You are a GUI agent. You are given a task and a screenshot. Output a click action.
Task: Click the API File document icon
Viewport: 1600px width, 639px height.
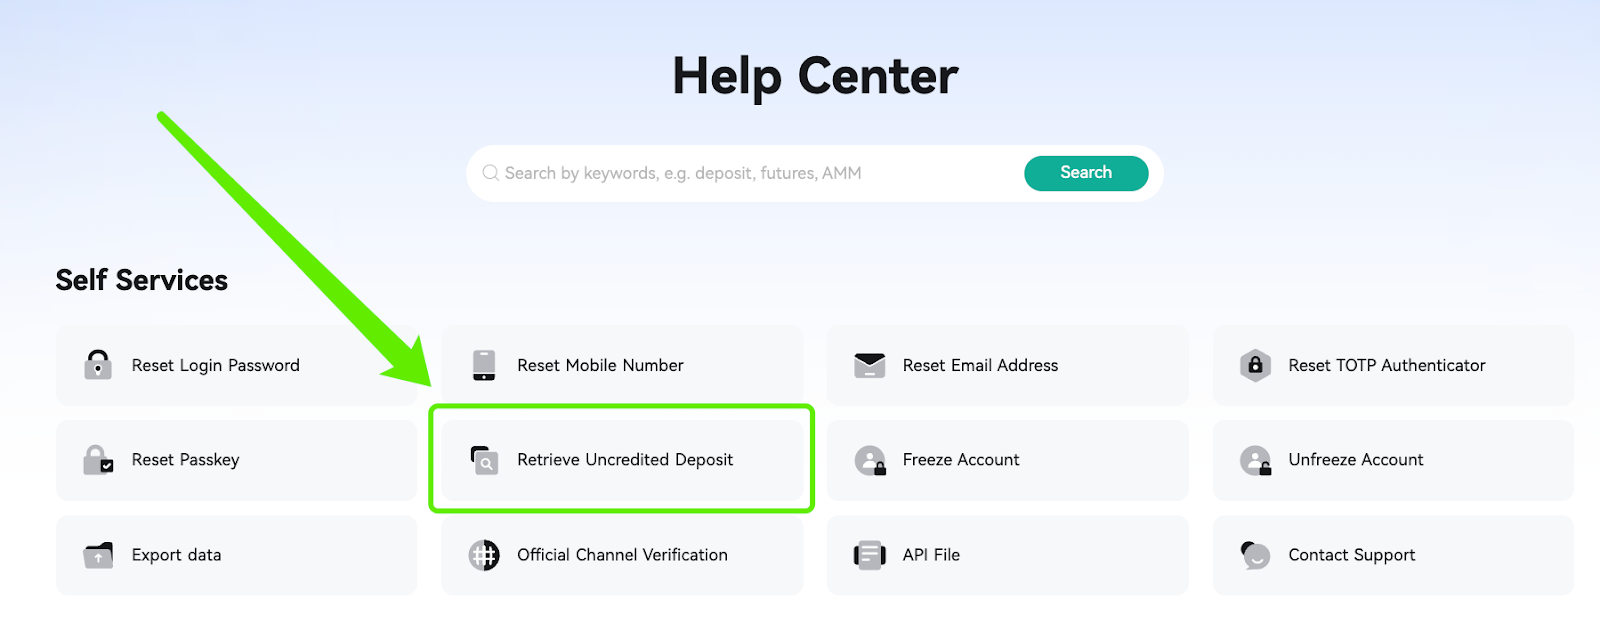coord(870,555)
